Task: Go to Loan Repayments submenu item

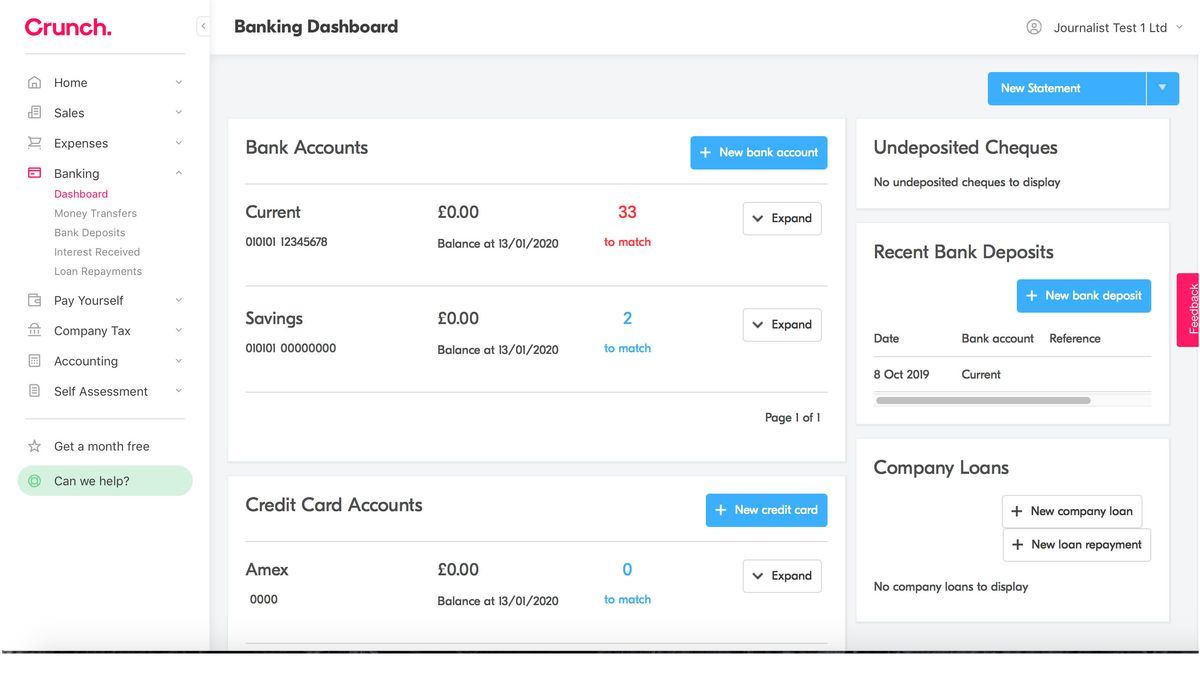Action: coord(98,271)
